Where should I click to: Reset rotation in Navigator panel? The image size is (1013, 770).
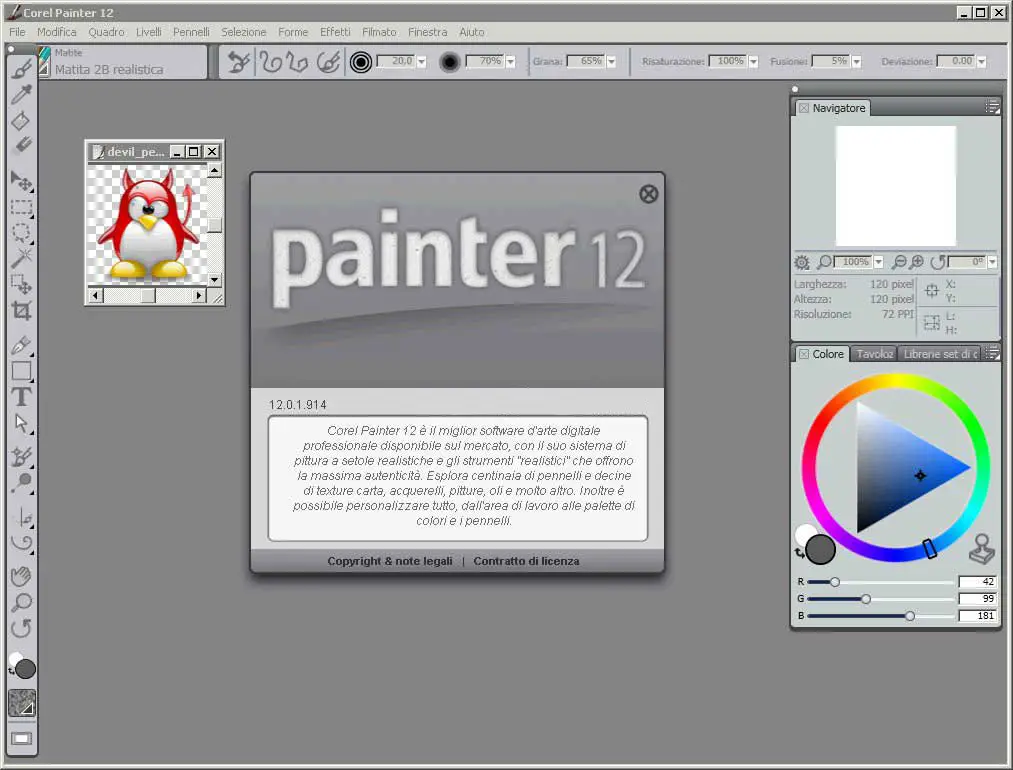937,262
